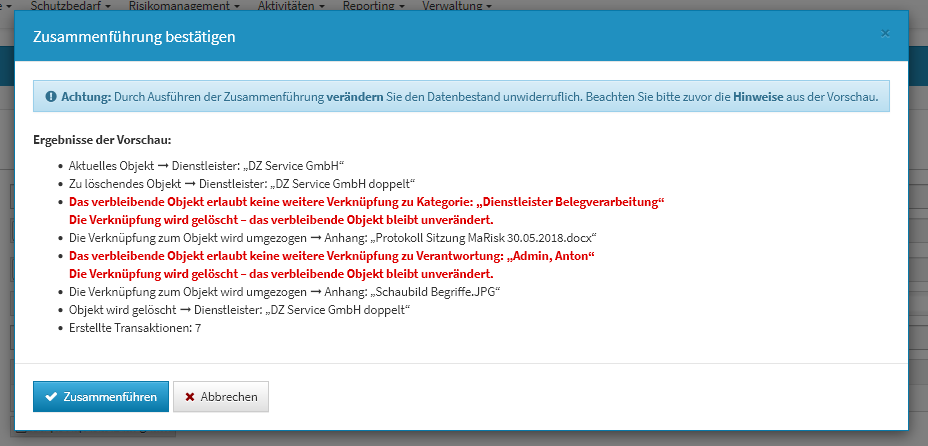
Task: Click the Achtung warning info icon
Action: click(51, 96)
